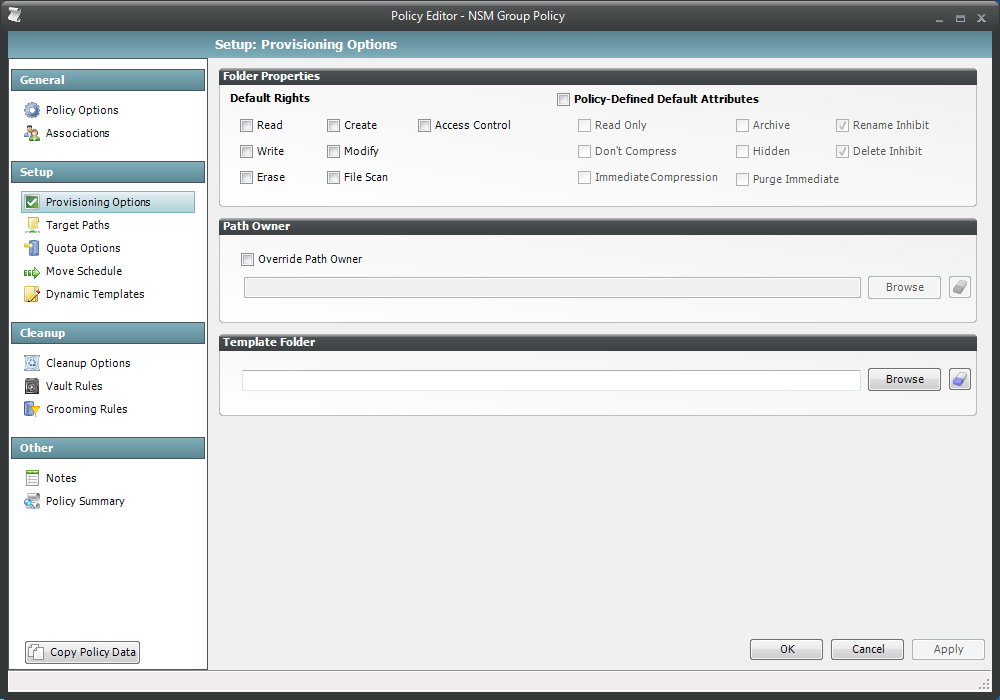Click the Notes list icon
Viewport: 1000px width, 700px height.
pyautogui.click(x=32, y=478)
